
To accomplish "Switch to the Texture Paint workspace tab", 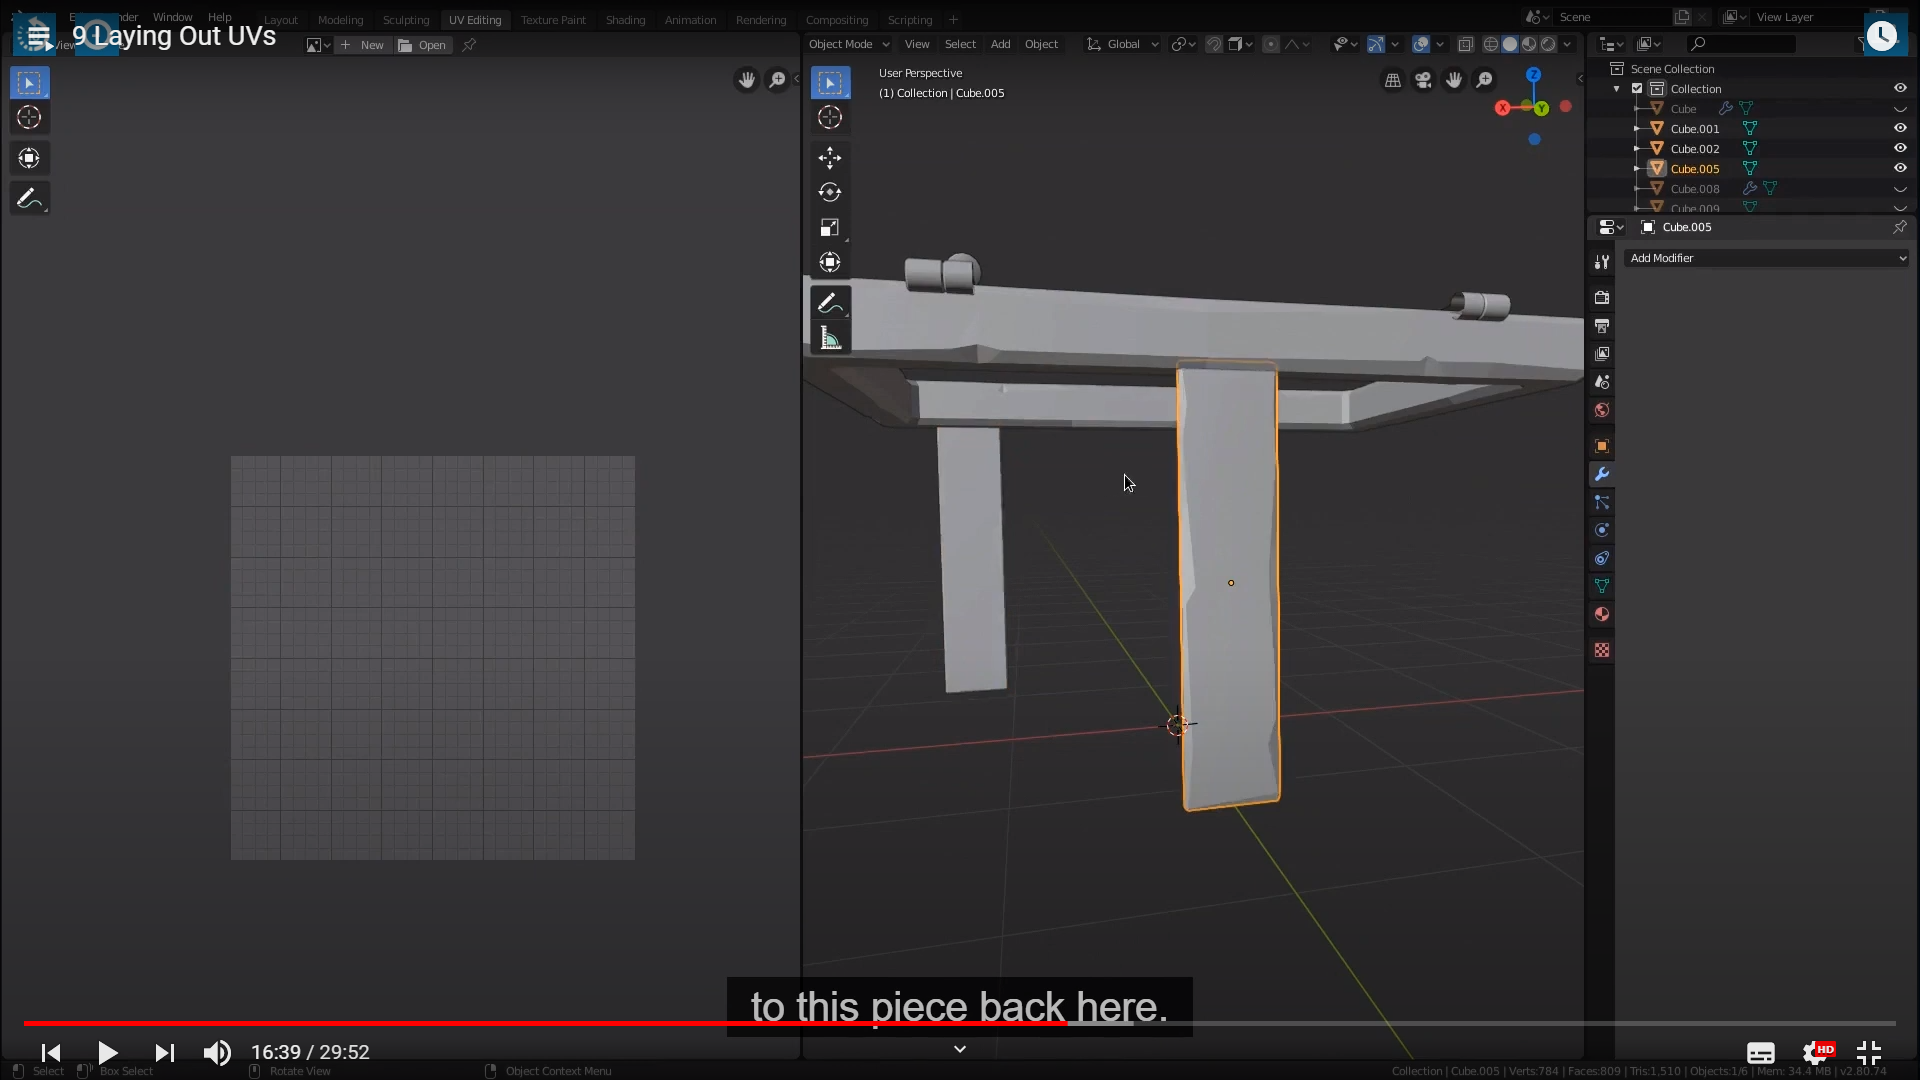I will coord(553,20).
